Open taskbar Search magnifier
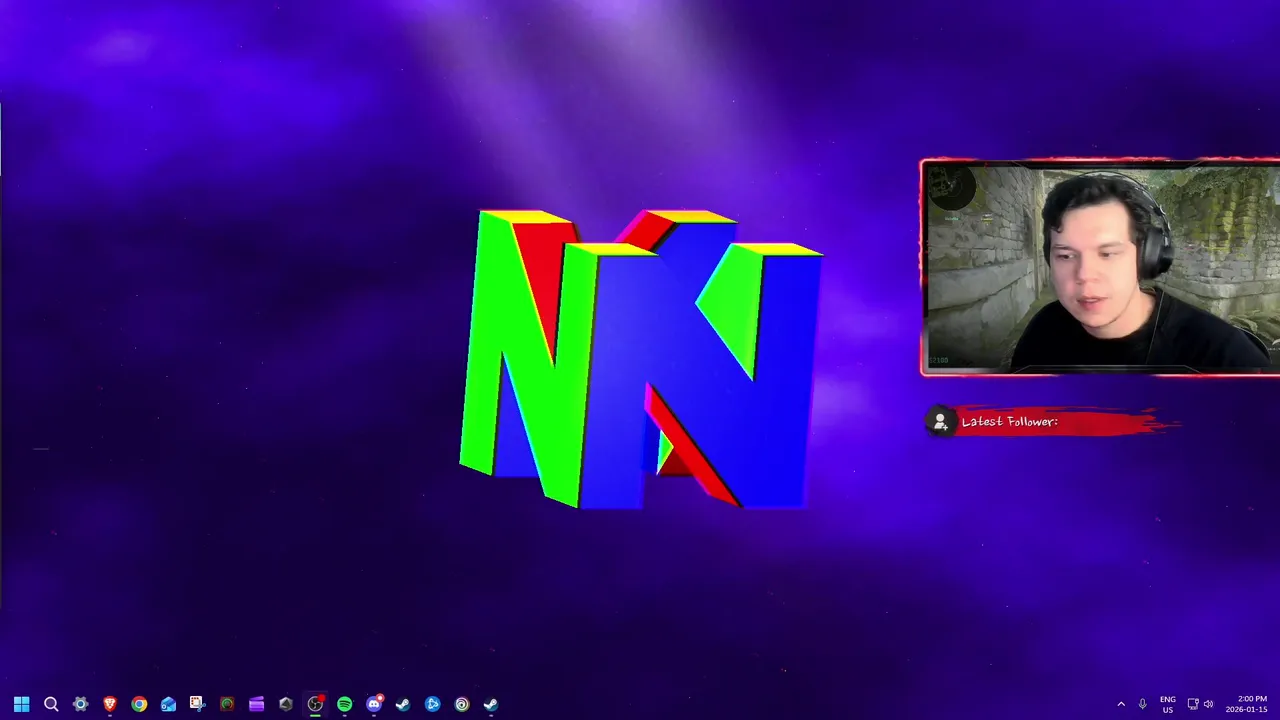Screen dimensions: 1280x720 coord(51,704)
